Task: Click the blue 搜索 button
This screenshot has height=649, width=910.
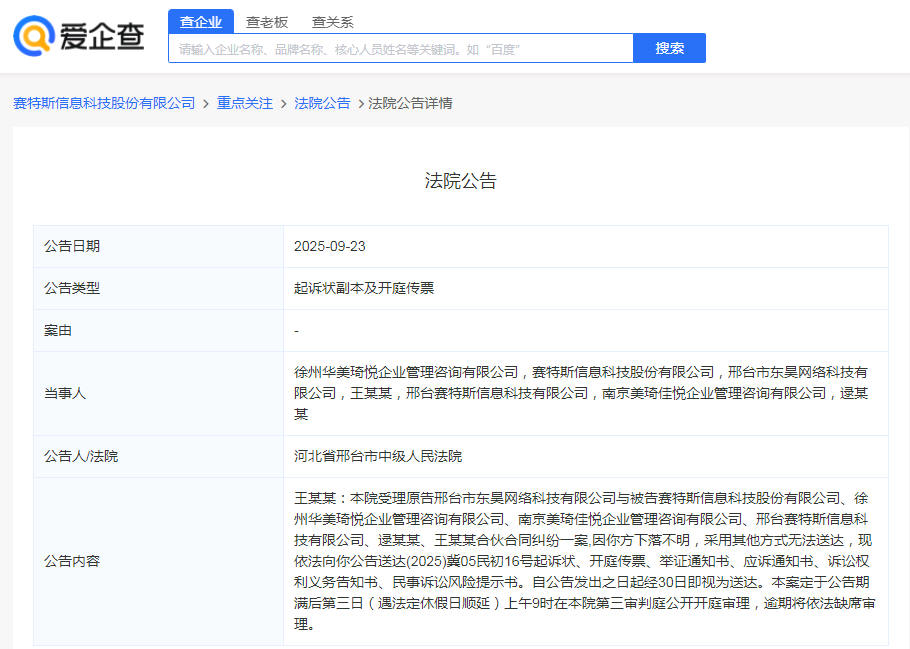Action: click(x=669, y=48)
